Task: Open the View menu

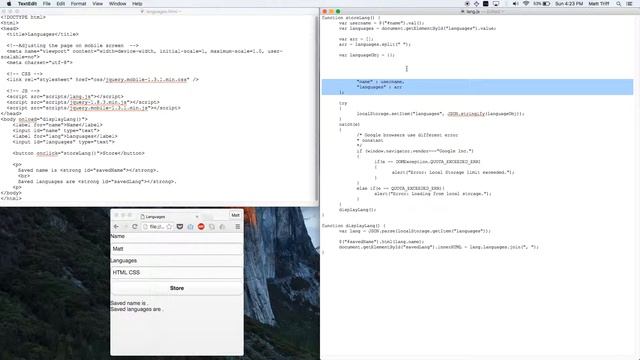Action: pos(98,4)
